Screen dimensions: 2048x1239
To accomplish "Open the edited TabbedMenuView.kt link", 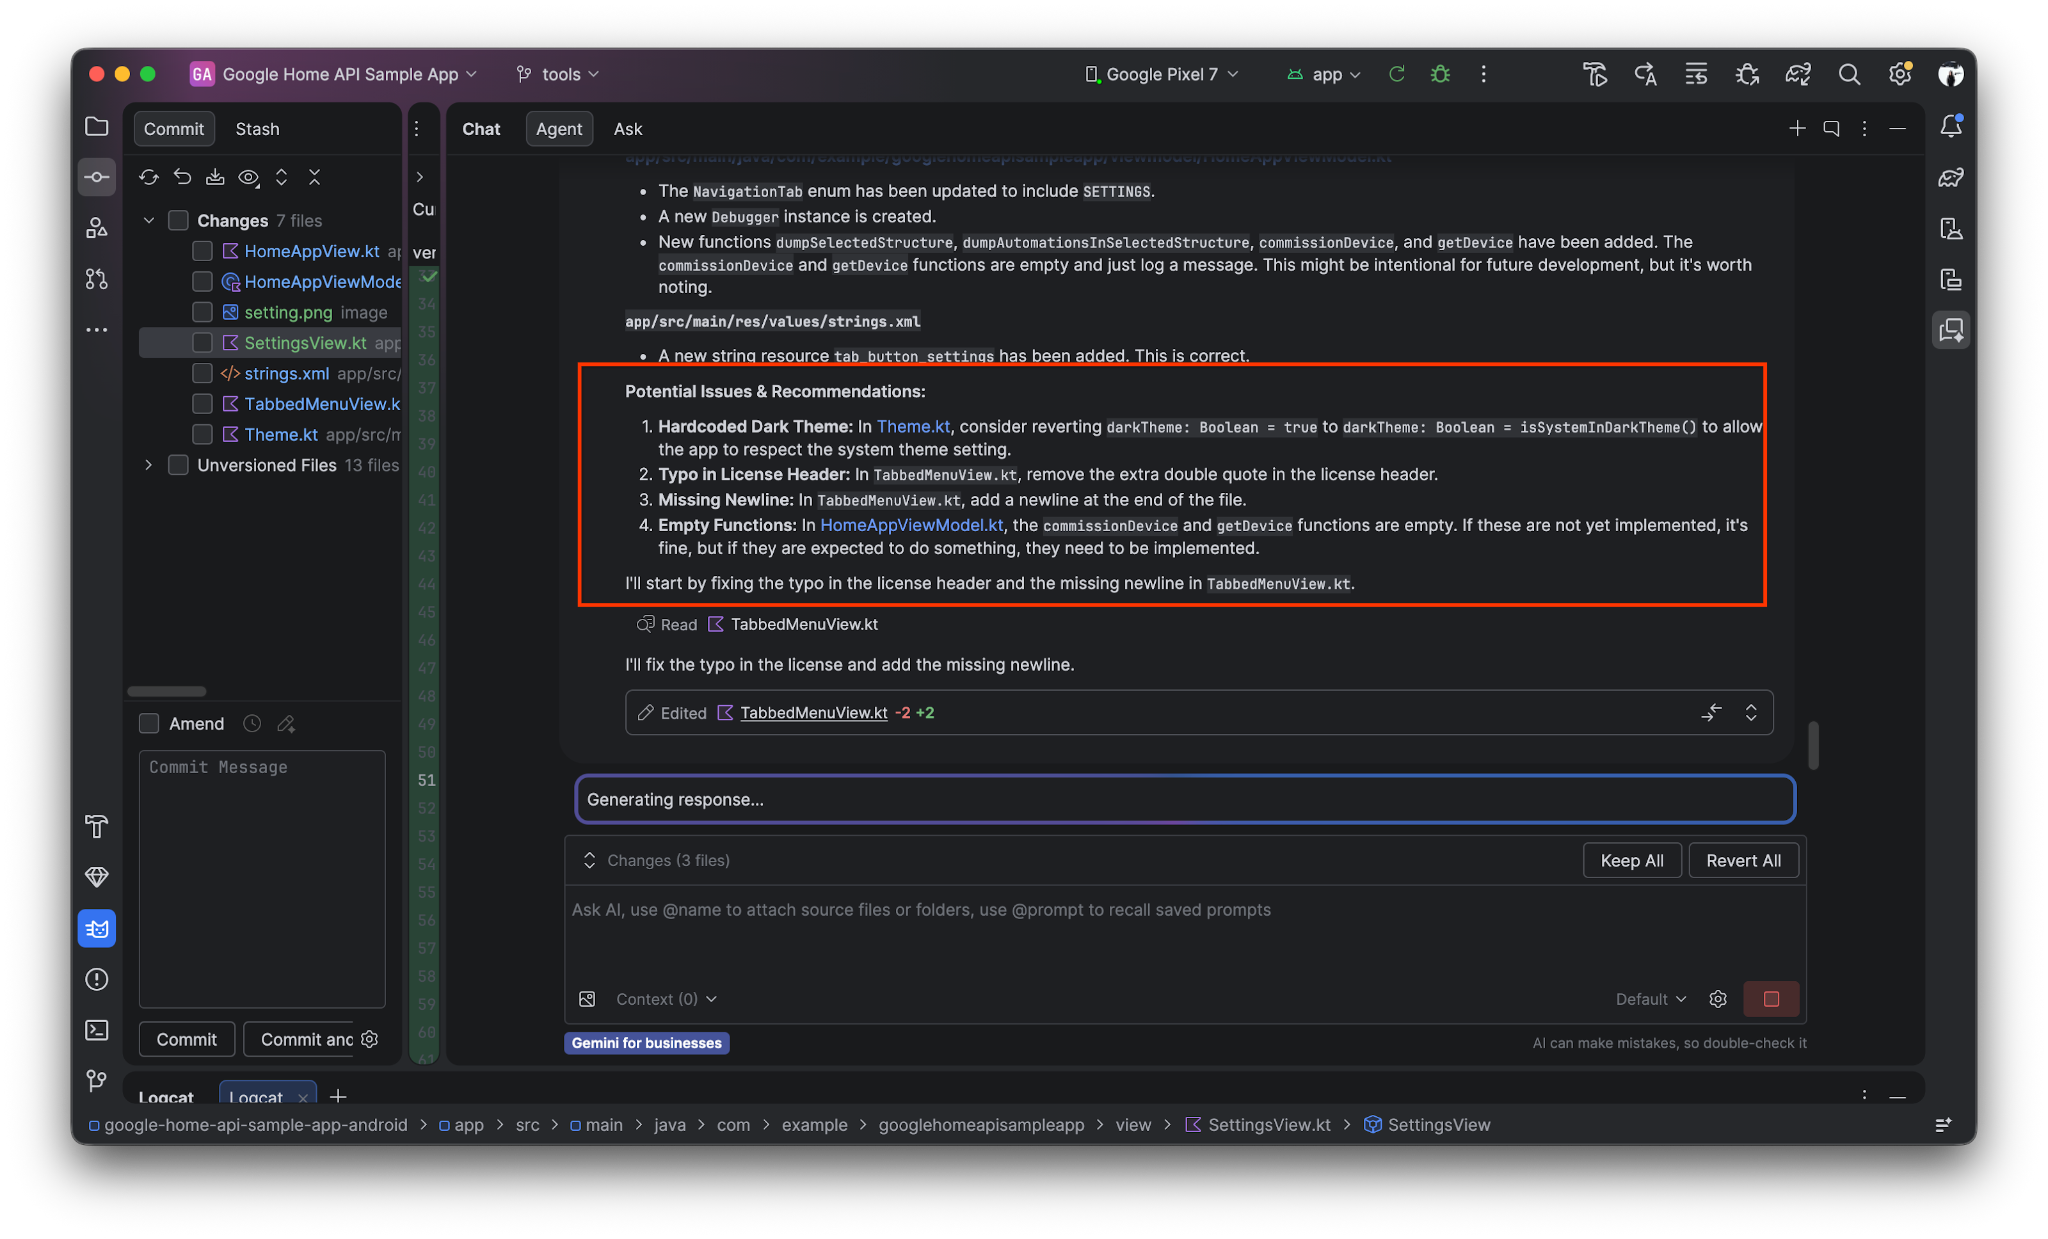I will [813, 712].
